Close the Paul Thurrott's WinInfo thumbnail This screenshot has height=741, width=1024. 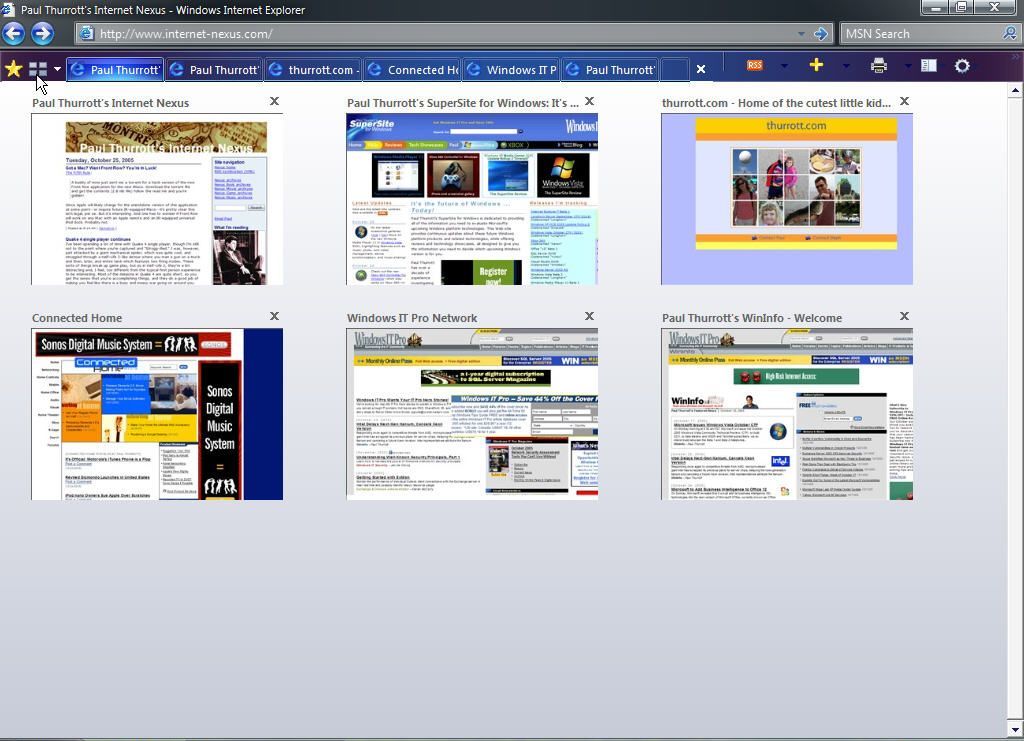[x=904, y=316]
